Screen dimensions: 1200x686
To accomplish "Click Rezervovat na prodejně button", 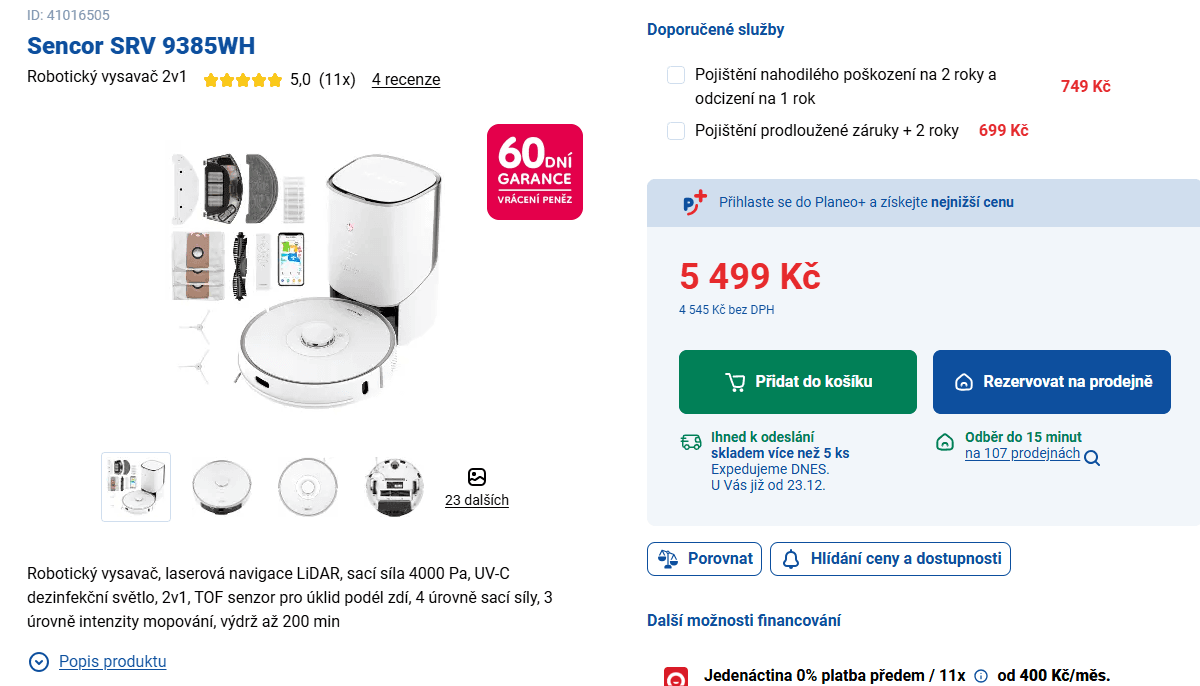I will tap(1051, 381).
